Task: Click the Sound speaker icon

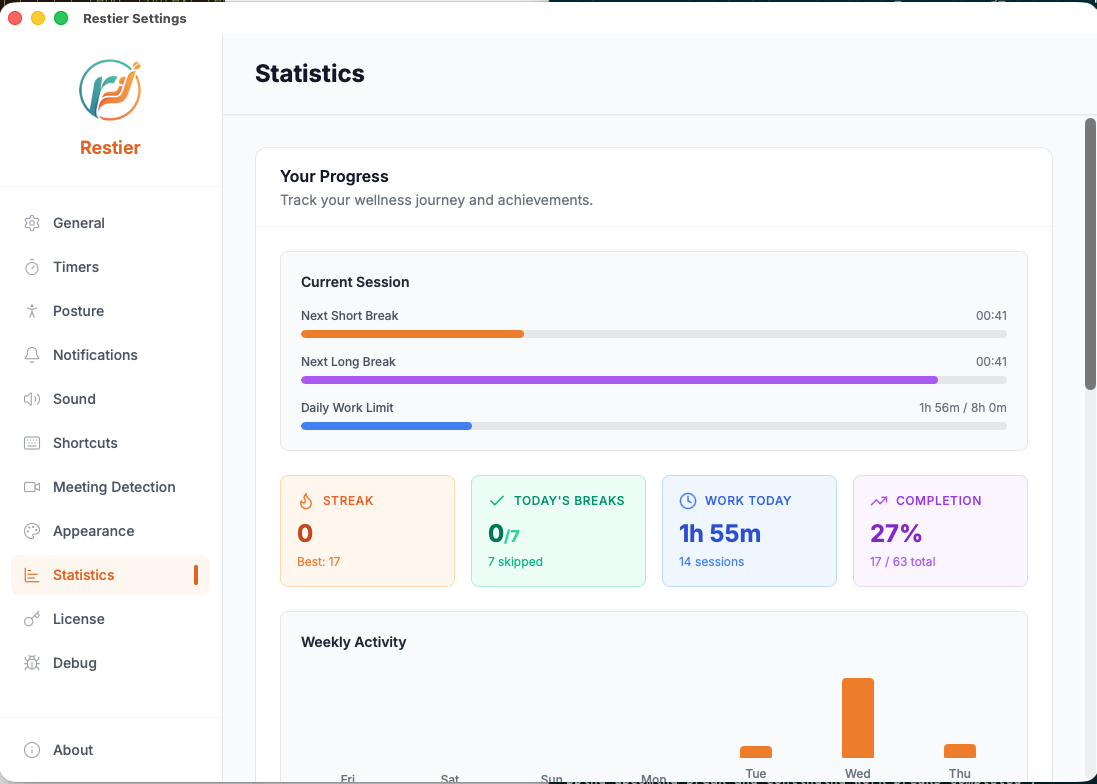Action: [30, 399]
